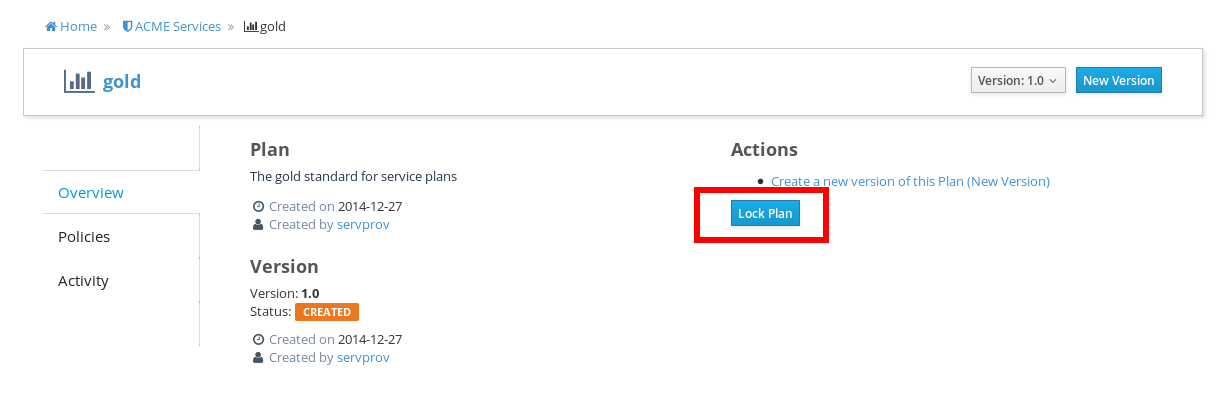The height and width of the screenshot is (402, 1220).
Task: Open servprov link under Plan section
Action: tap(363, 225)
